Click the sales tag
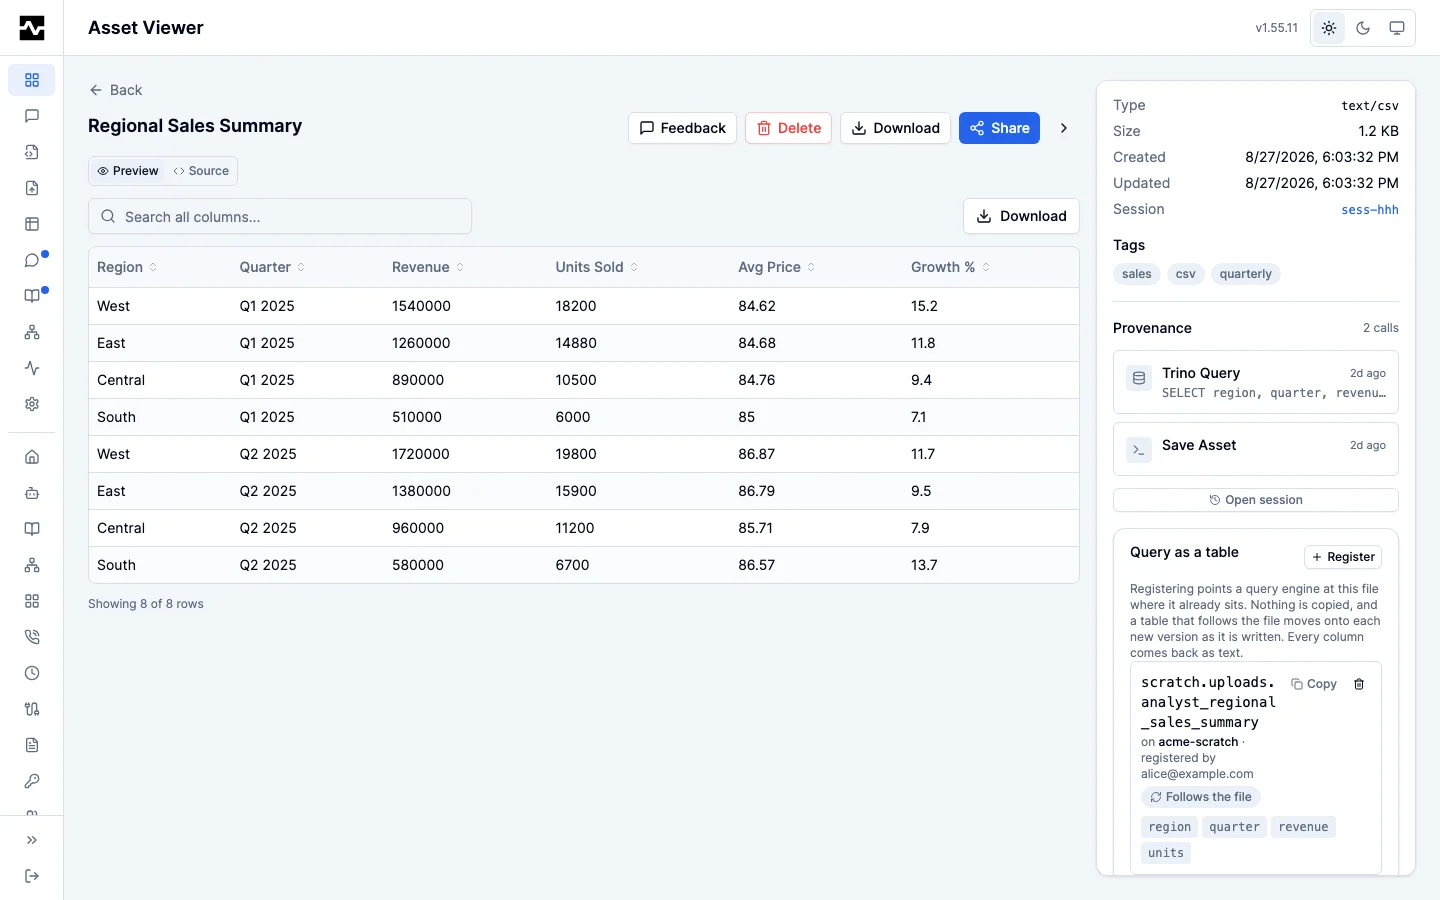The image size is (1440, 900). point(1137,274)
